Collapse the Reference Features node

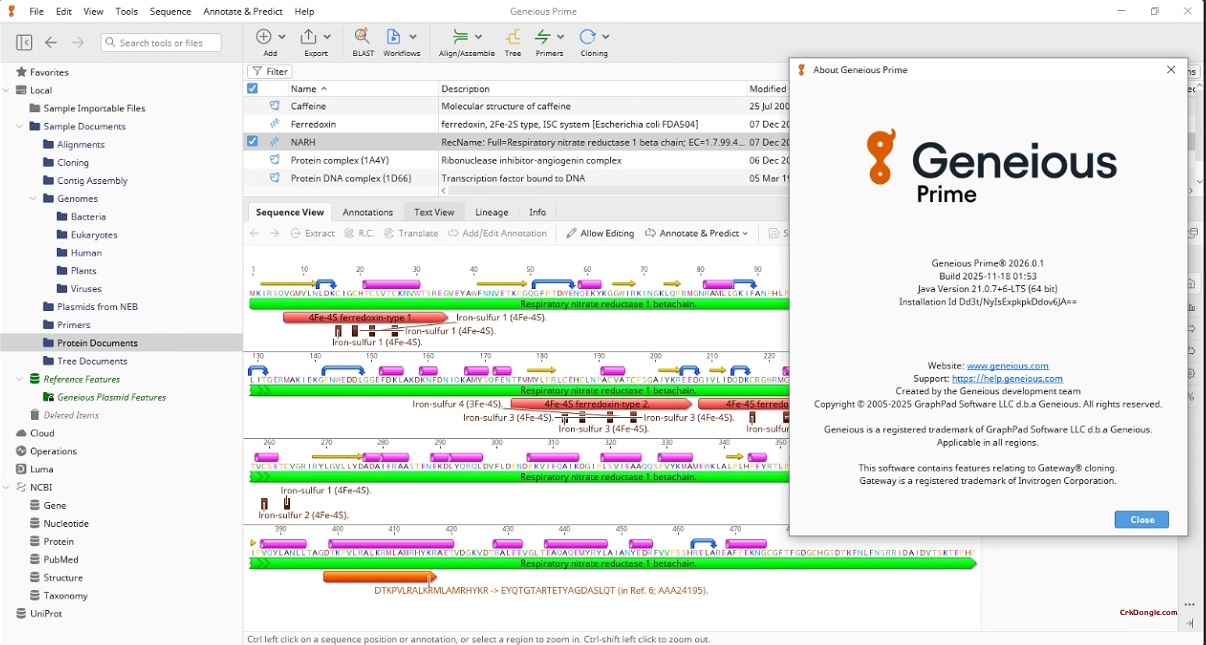20,380
